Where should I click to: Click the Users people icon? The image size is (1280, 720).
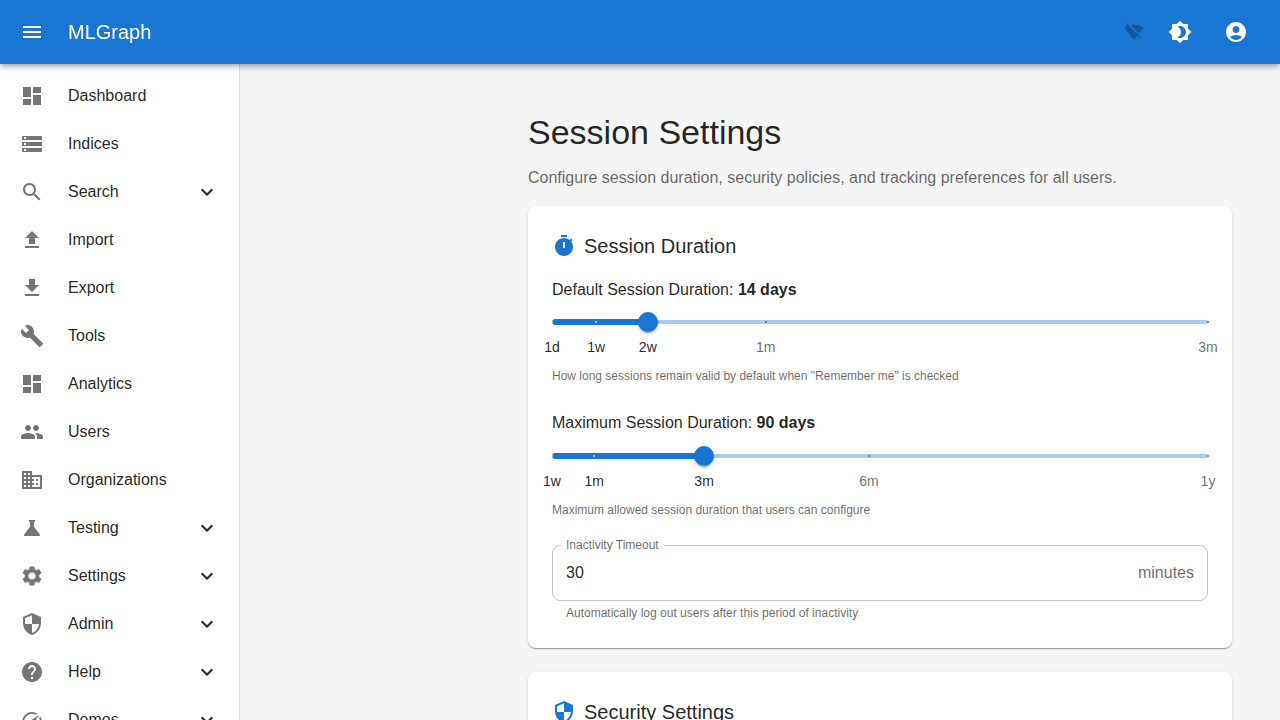(32, 431)
